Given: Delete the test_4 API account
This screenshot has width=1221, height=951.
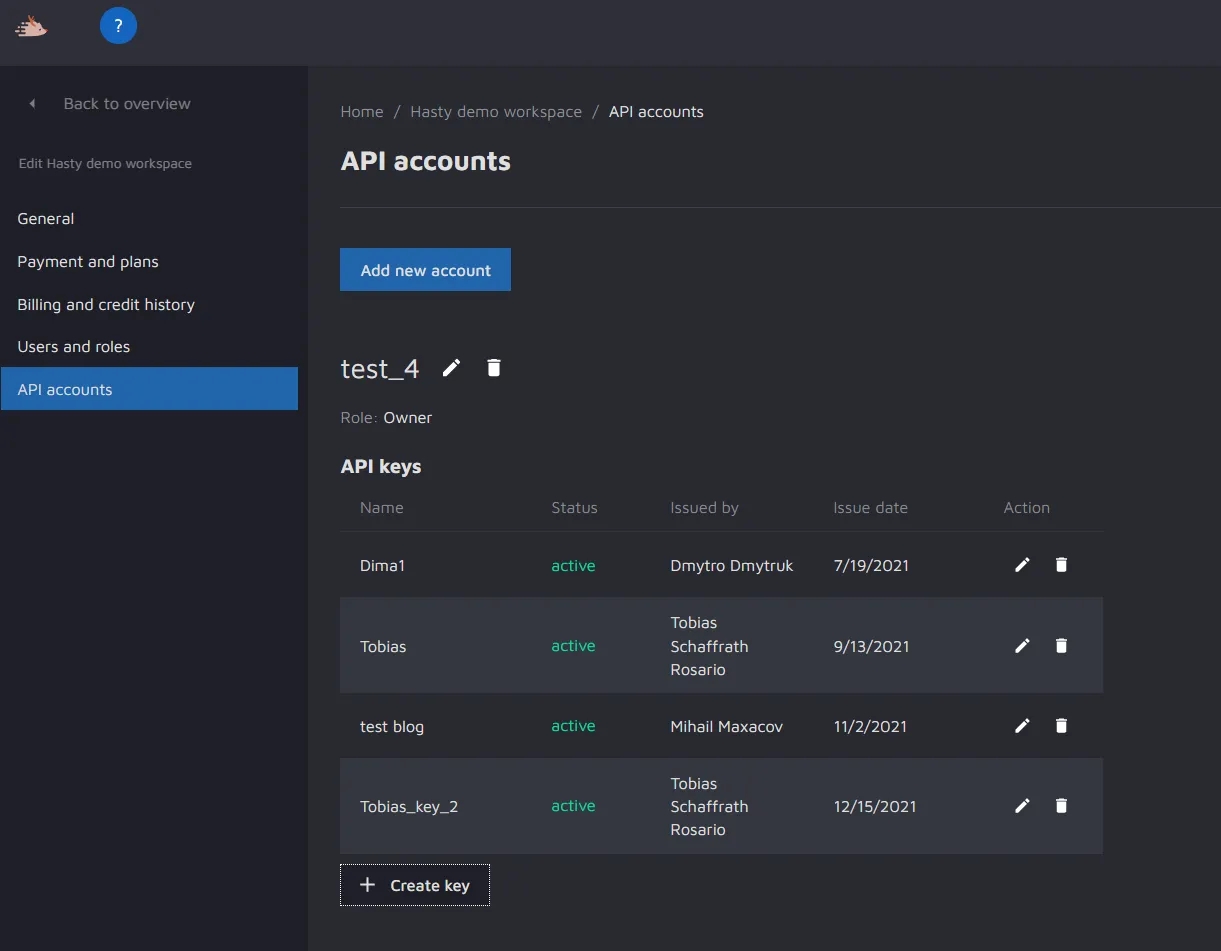Looking at the screenshot, I should coord(493,368).
